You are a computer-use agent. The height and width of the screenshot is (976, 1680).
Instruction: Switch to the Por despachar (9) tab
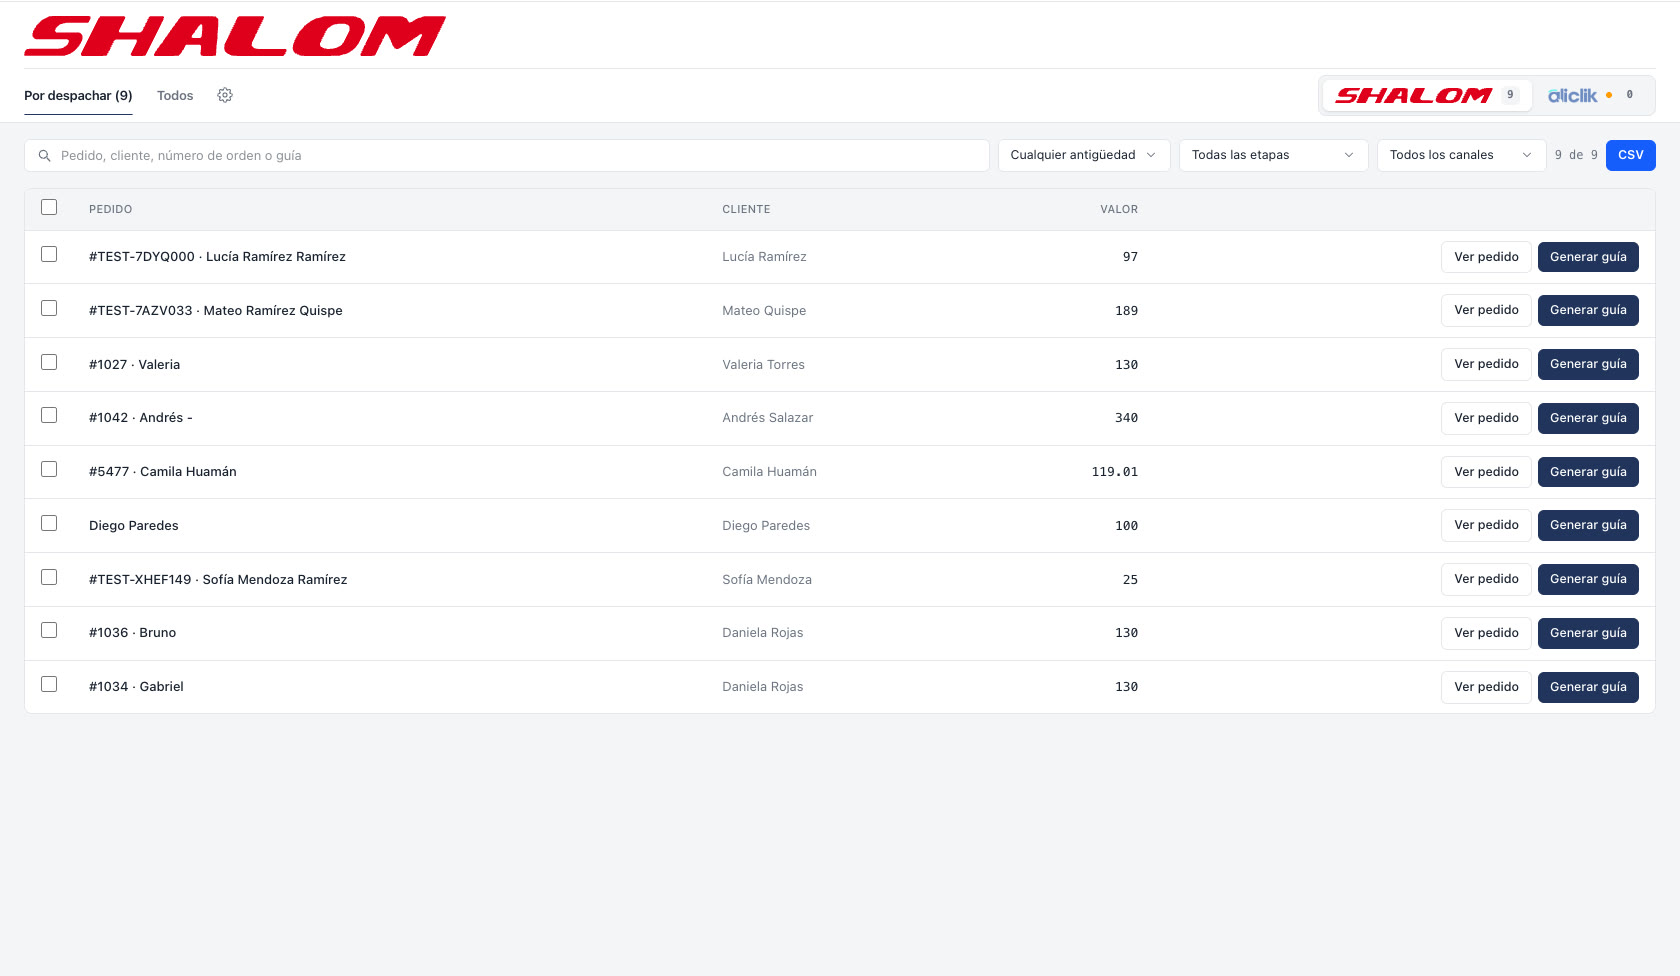tap(78, 96)
